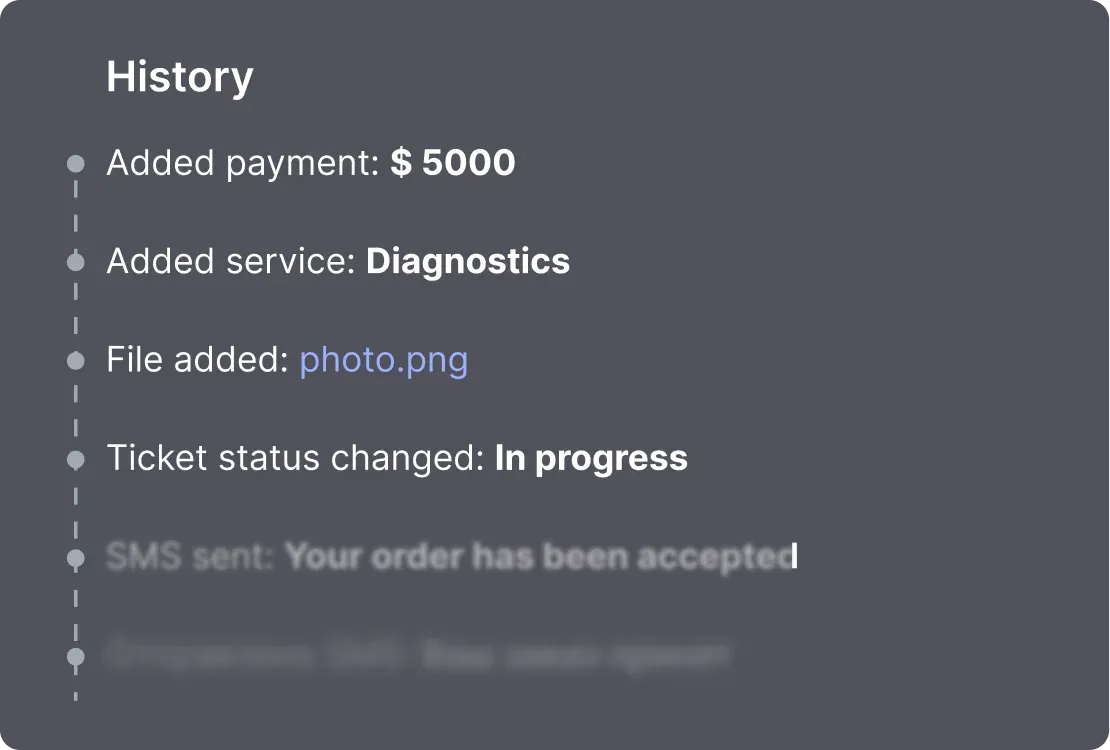The image size is (1110, 750).
Task: Click the timeline dot beside Ticket status changed
Action: pos(76,459)
